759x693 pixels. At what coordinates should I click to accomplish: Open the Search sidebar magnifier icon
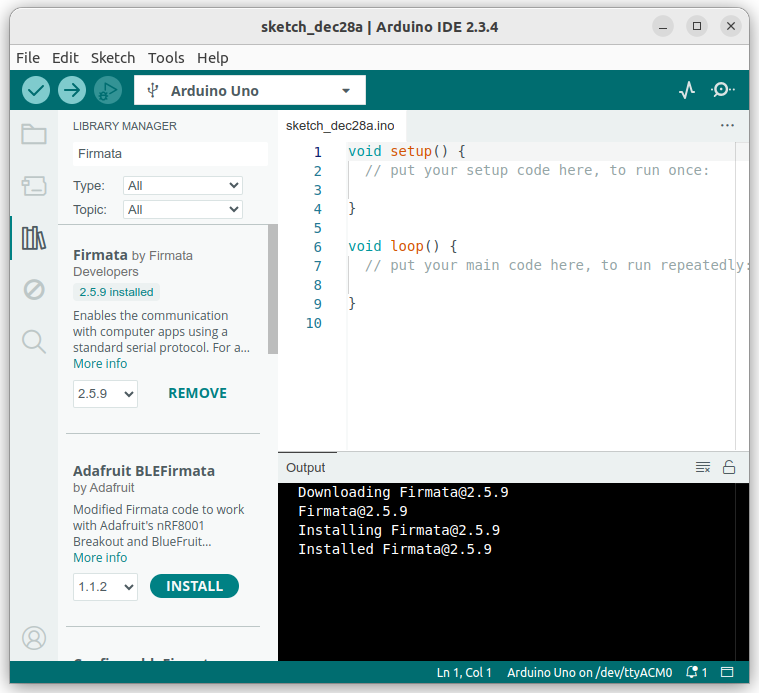click(34, 342)
